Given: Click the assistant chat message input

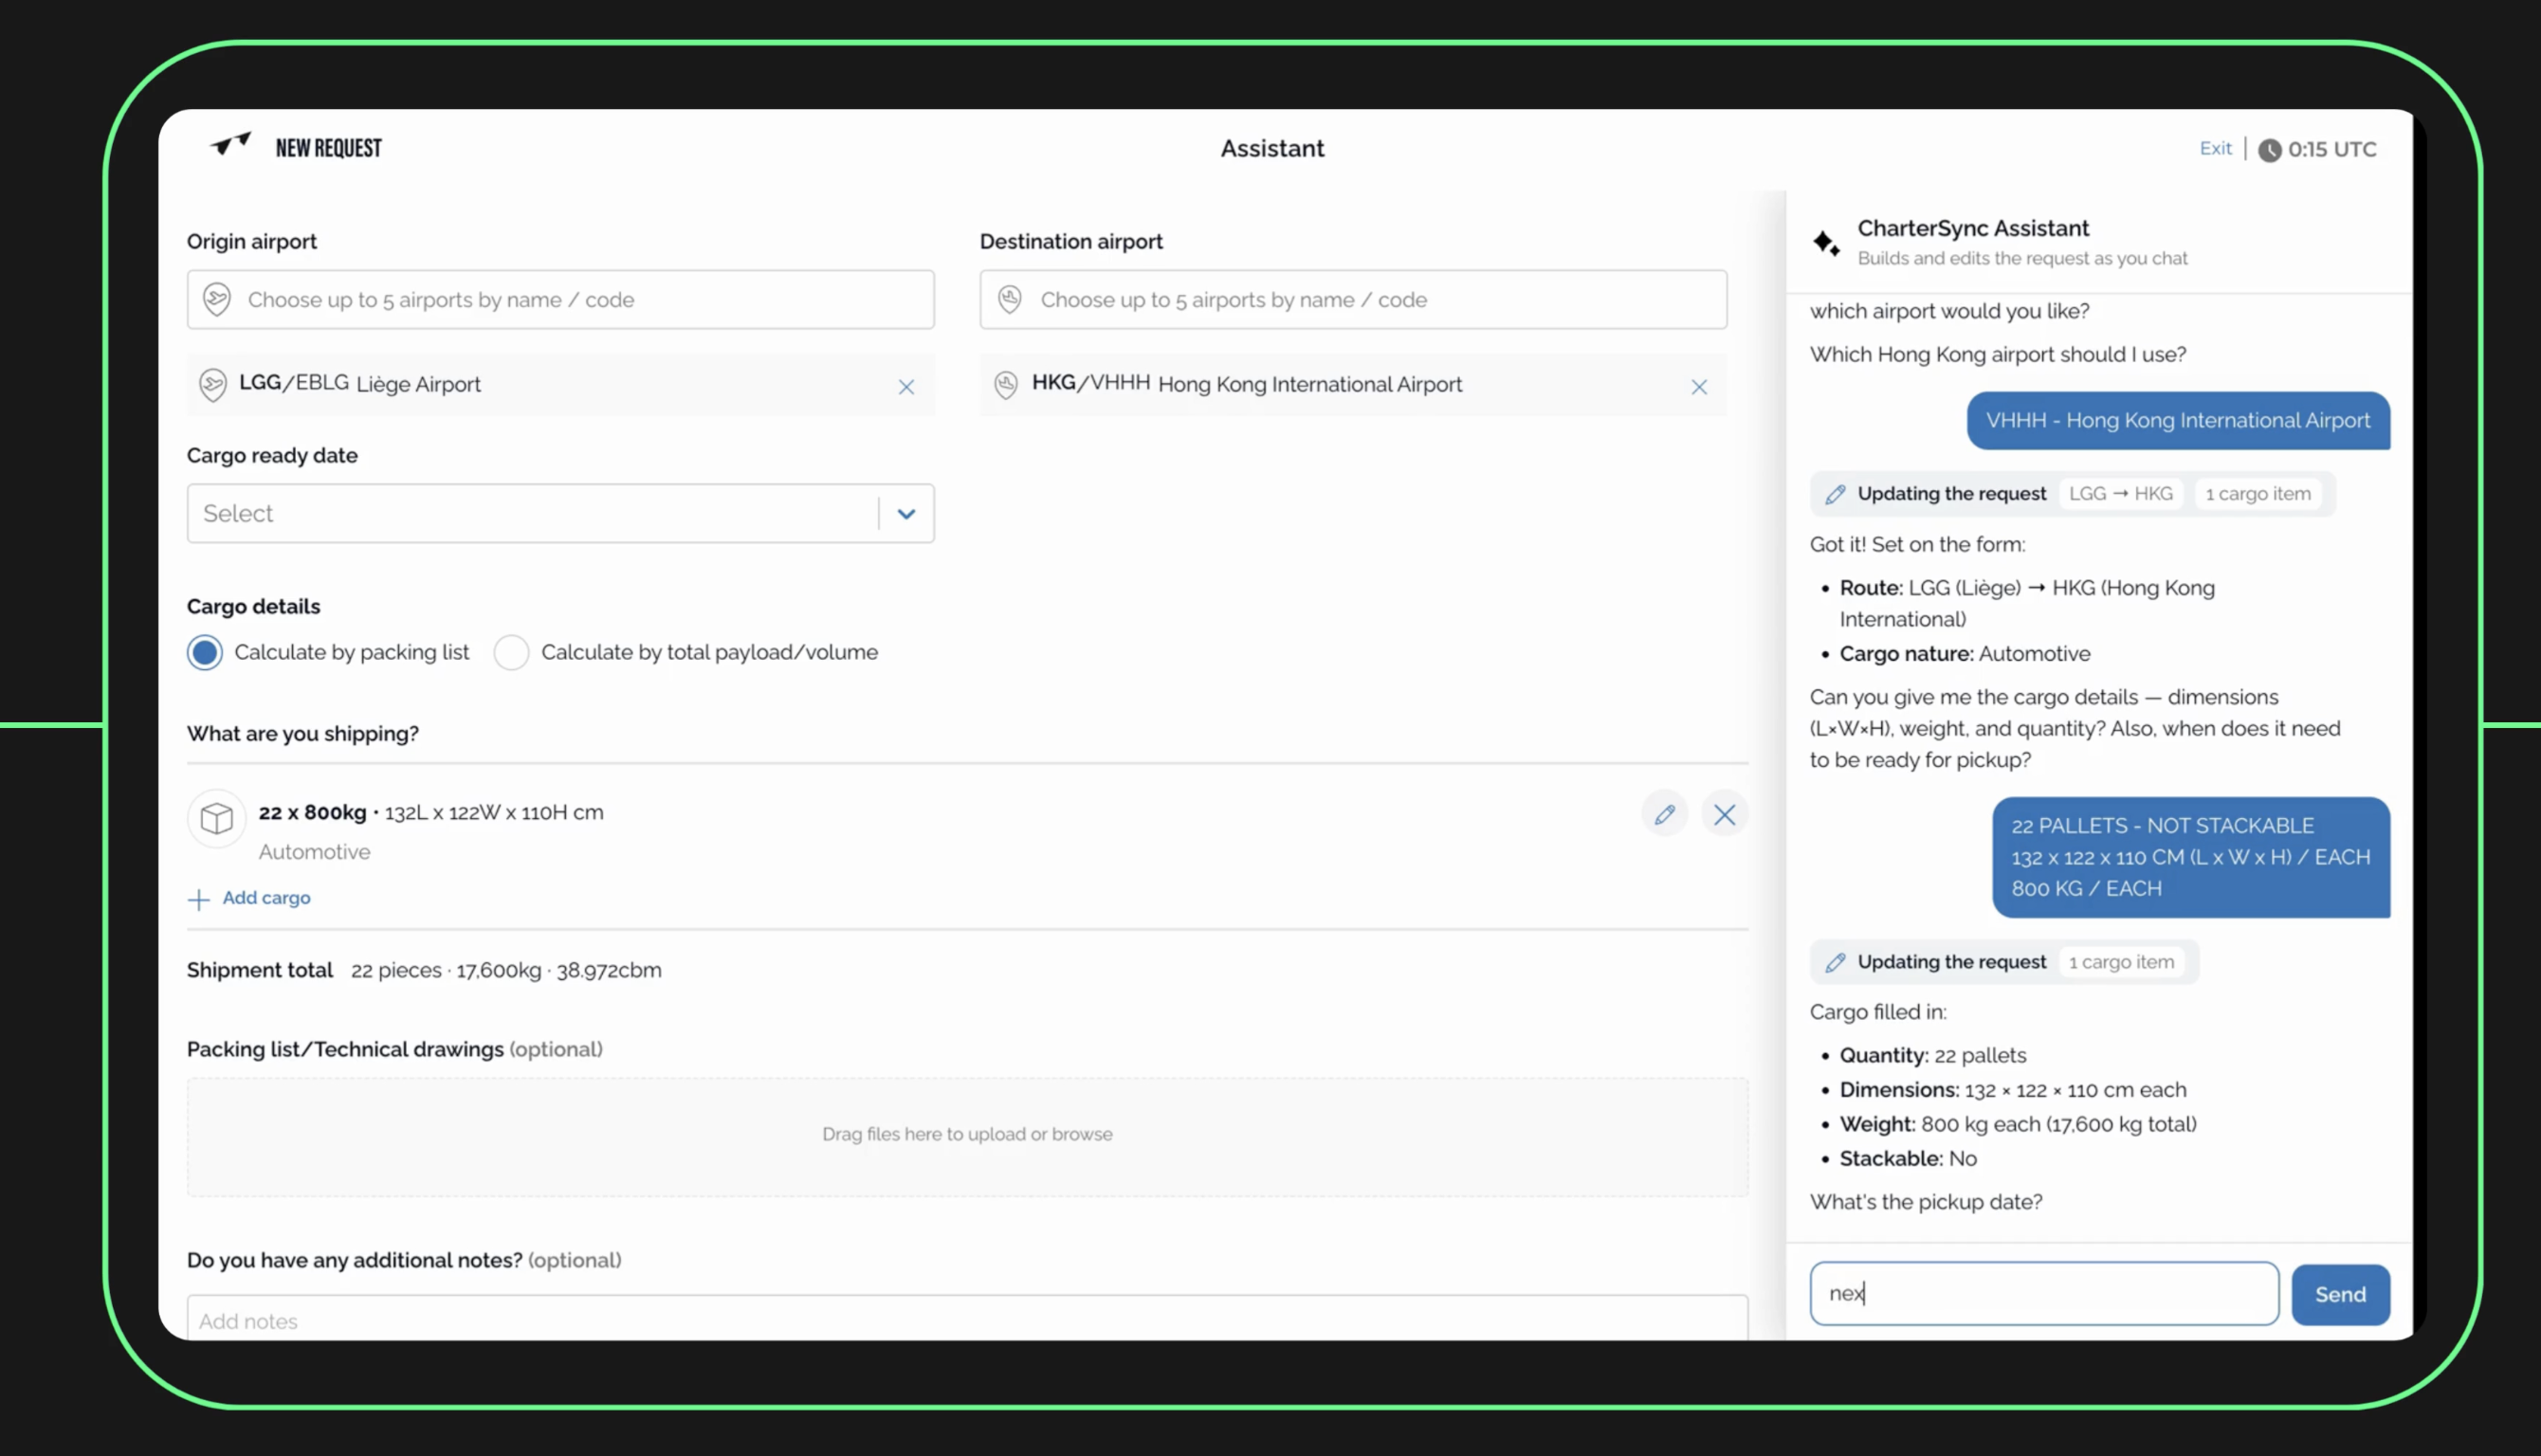Looking at the screenshot, I should (2044, 1293).
